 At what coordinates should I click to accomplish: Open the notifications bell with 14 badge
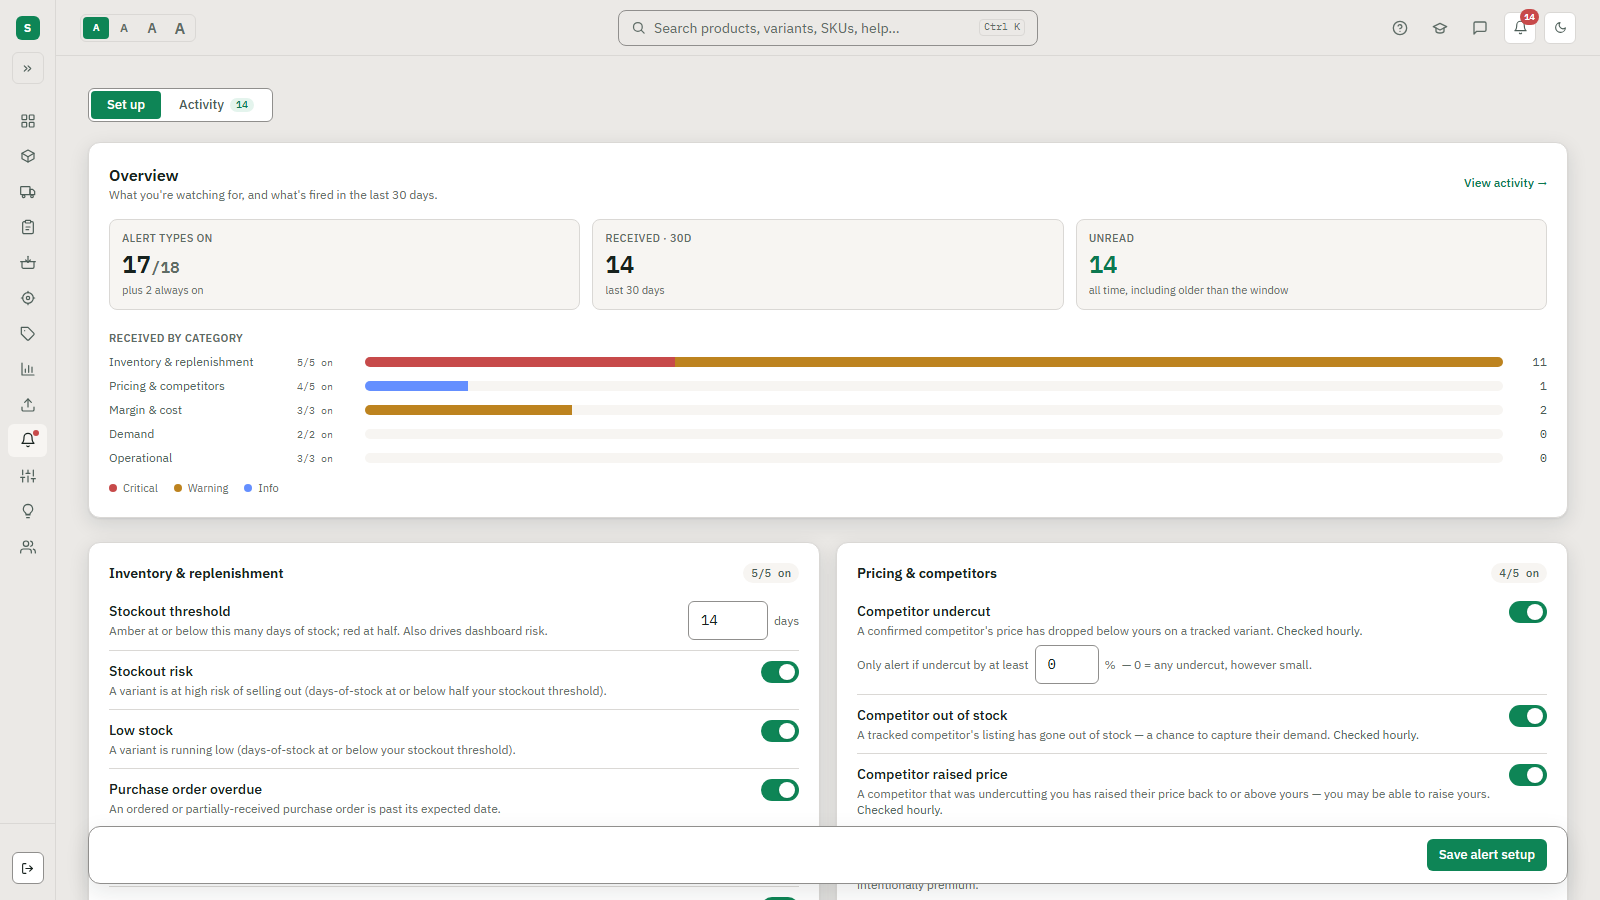[1520, 28]
